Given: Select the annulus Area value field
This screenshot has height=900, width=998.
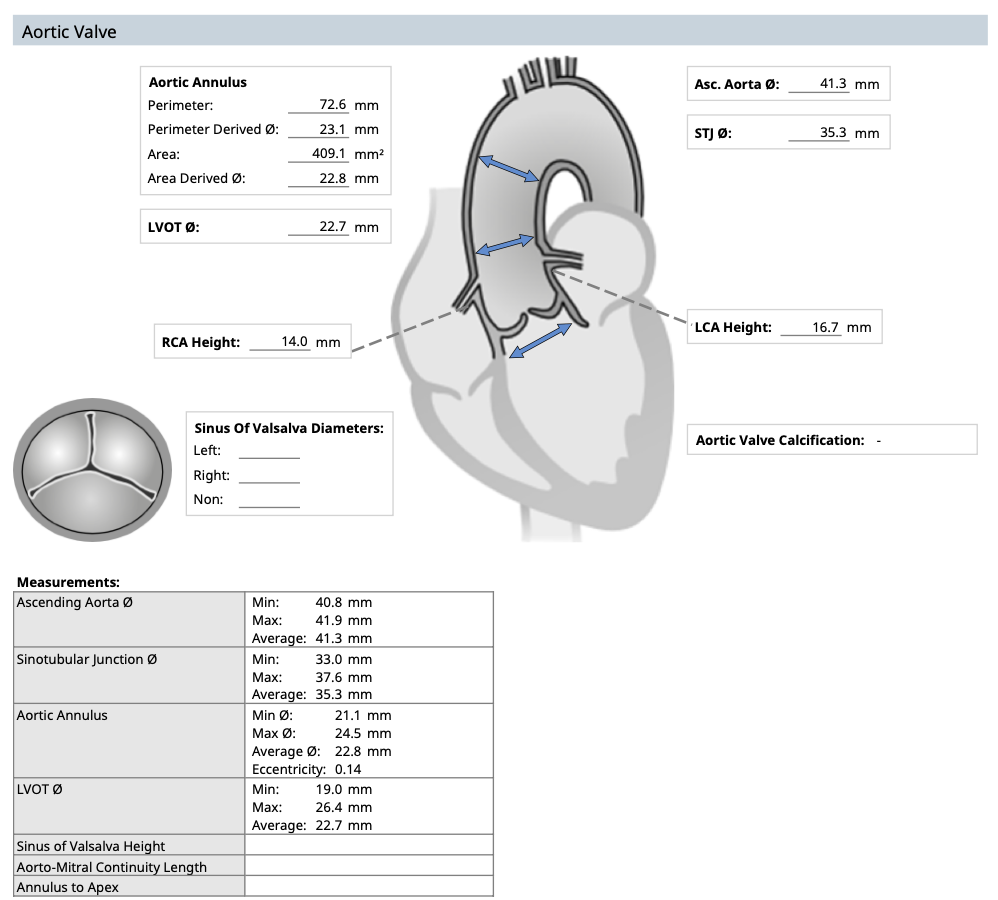Looking at the screenshot, I should tap(318, 155).
